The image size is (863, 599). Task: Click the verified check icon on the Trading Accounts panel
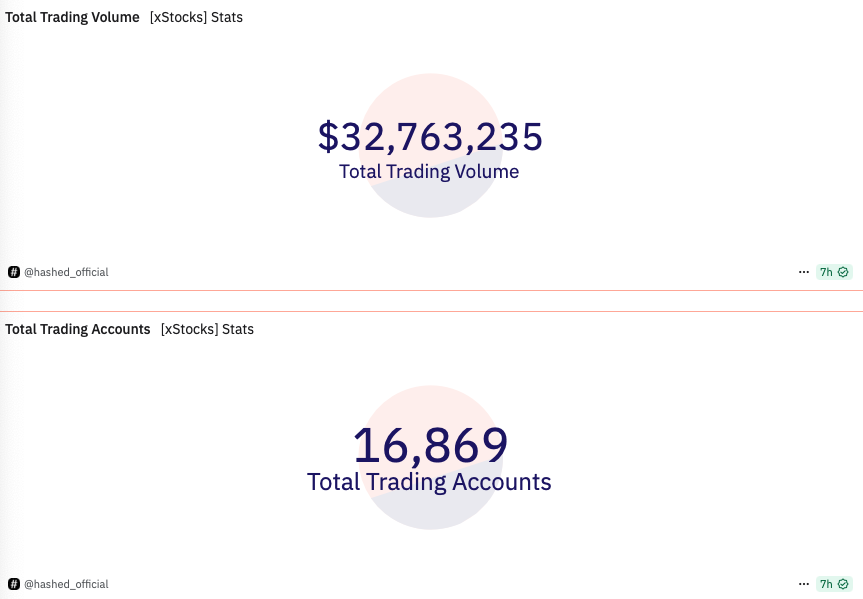click(843, 584)
